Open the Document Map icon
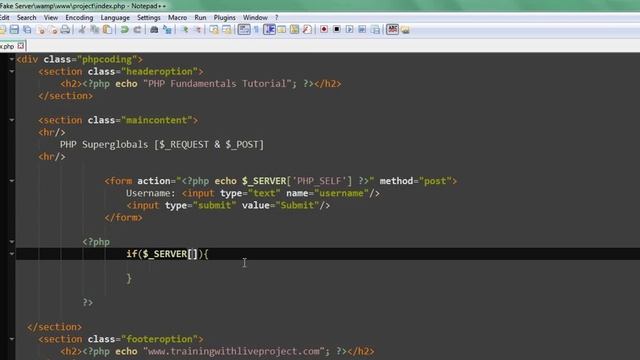This screenshot has width=640, height=360. pyautogui.click(x=294, y=29)
